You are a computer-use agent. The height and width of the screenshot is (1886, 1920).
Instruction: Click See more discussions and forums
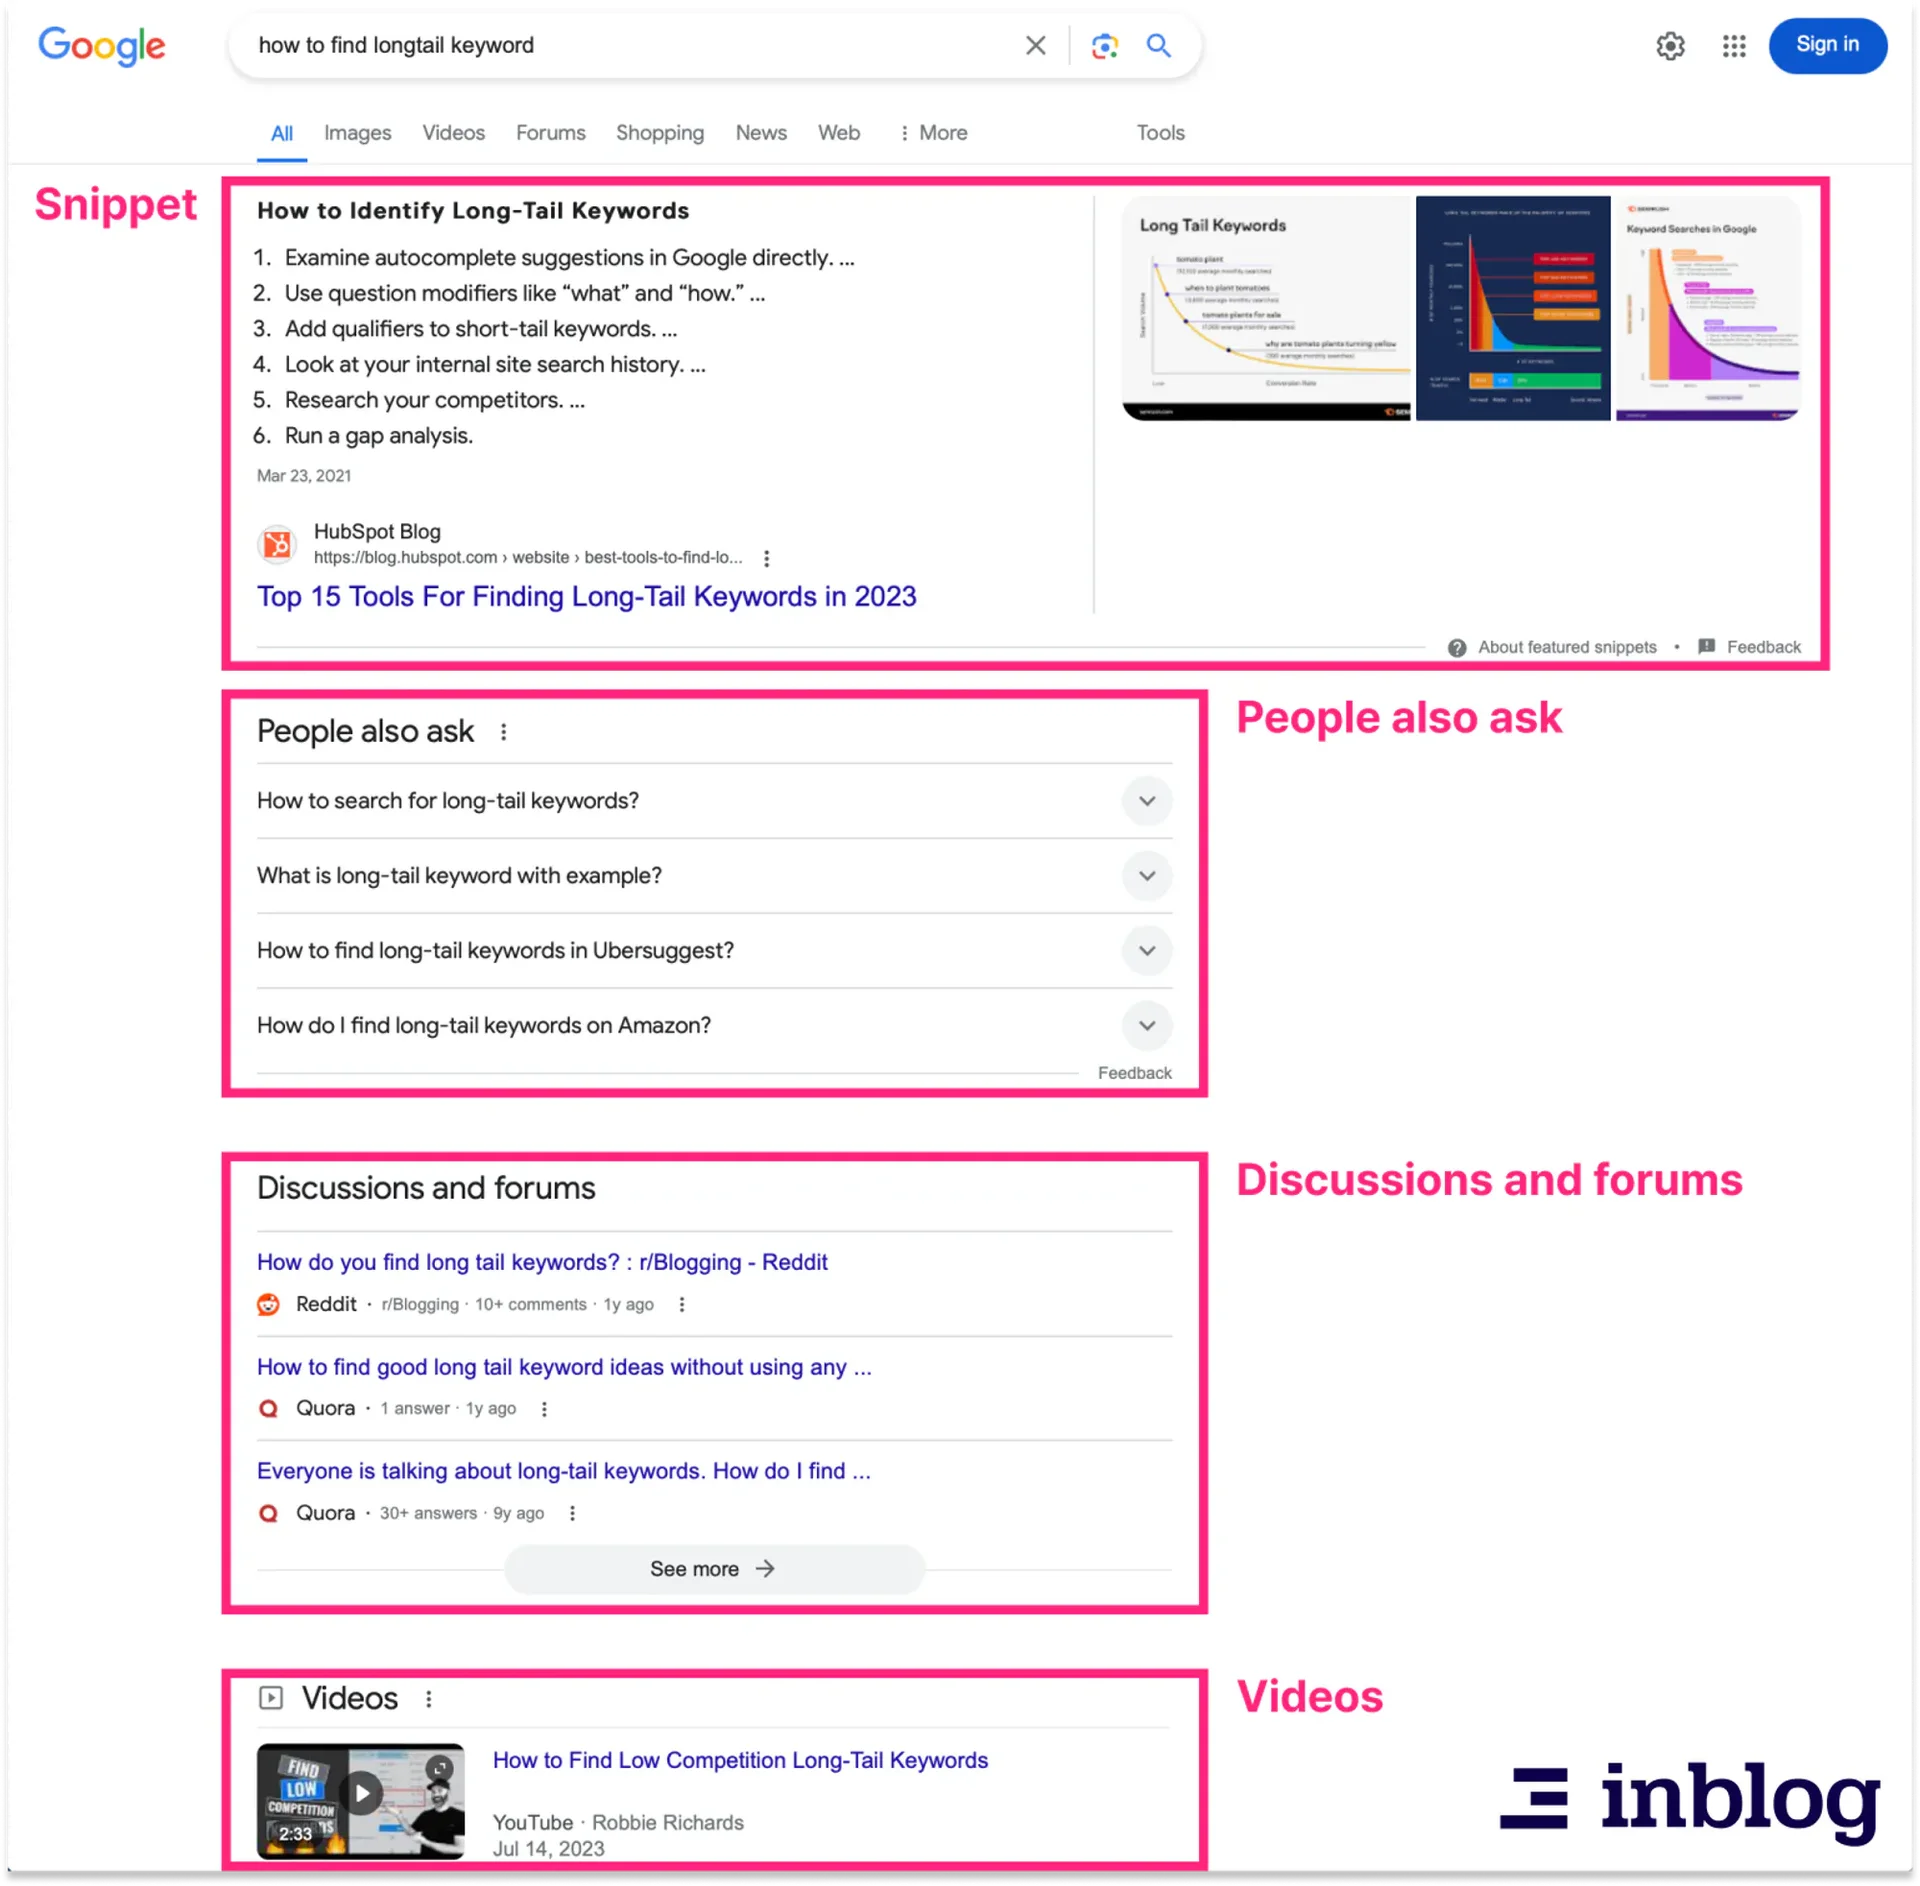pyautogui.click(x=713, y=1569)
